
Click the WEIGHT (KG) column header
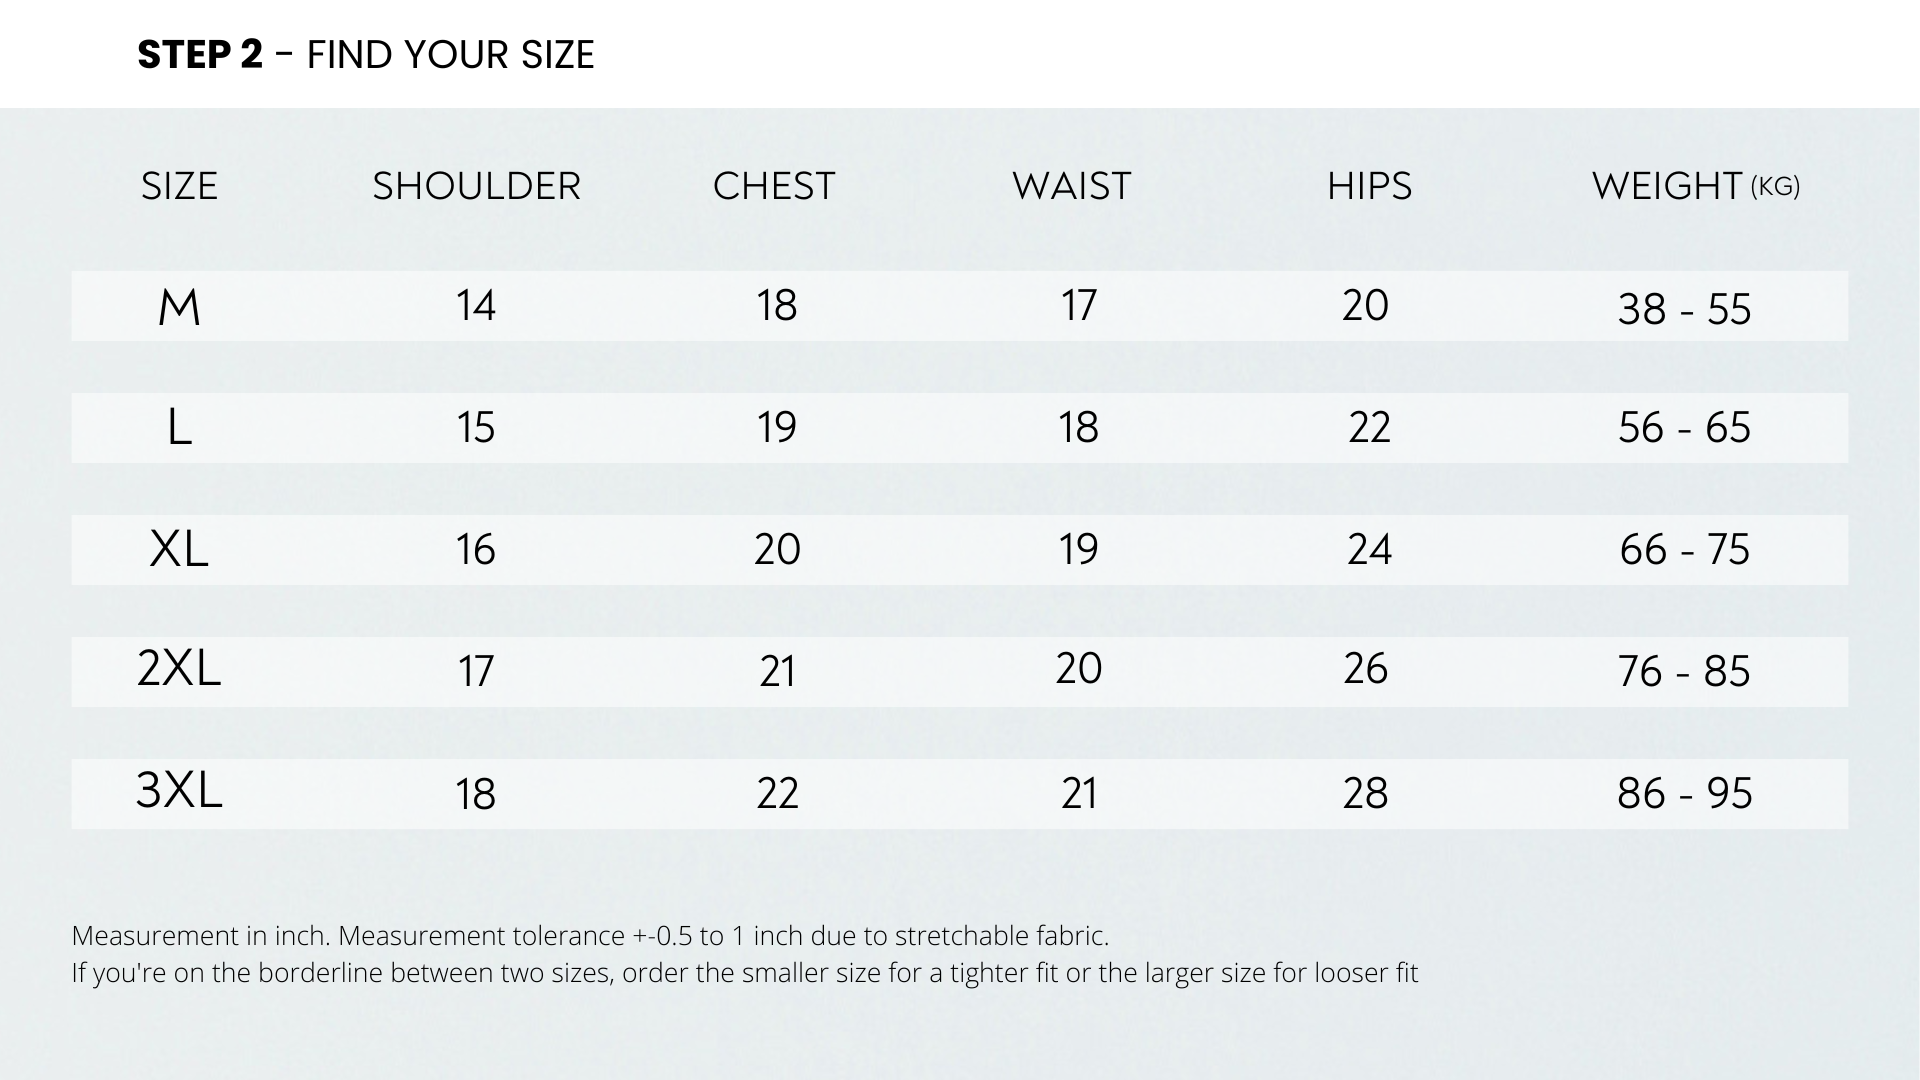tap(1695, 186)
